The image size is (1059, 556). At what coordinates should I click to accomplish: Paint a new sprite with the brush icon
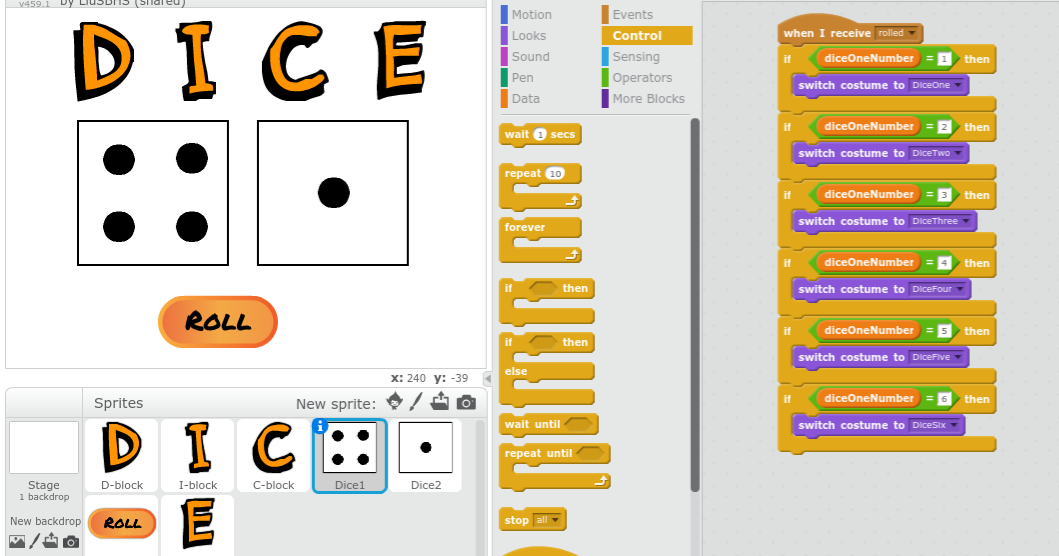416,402
